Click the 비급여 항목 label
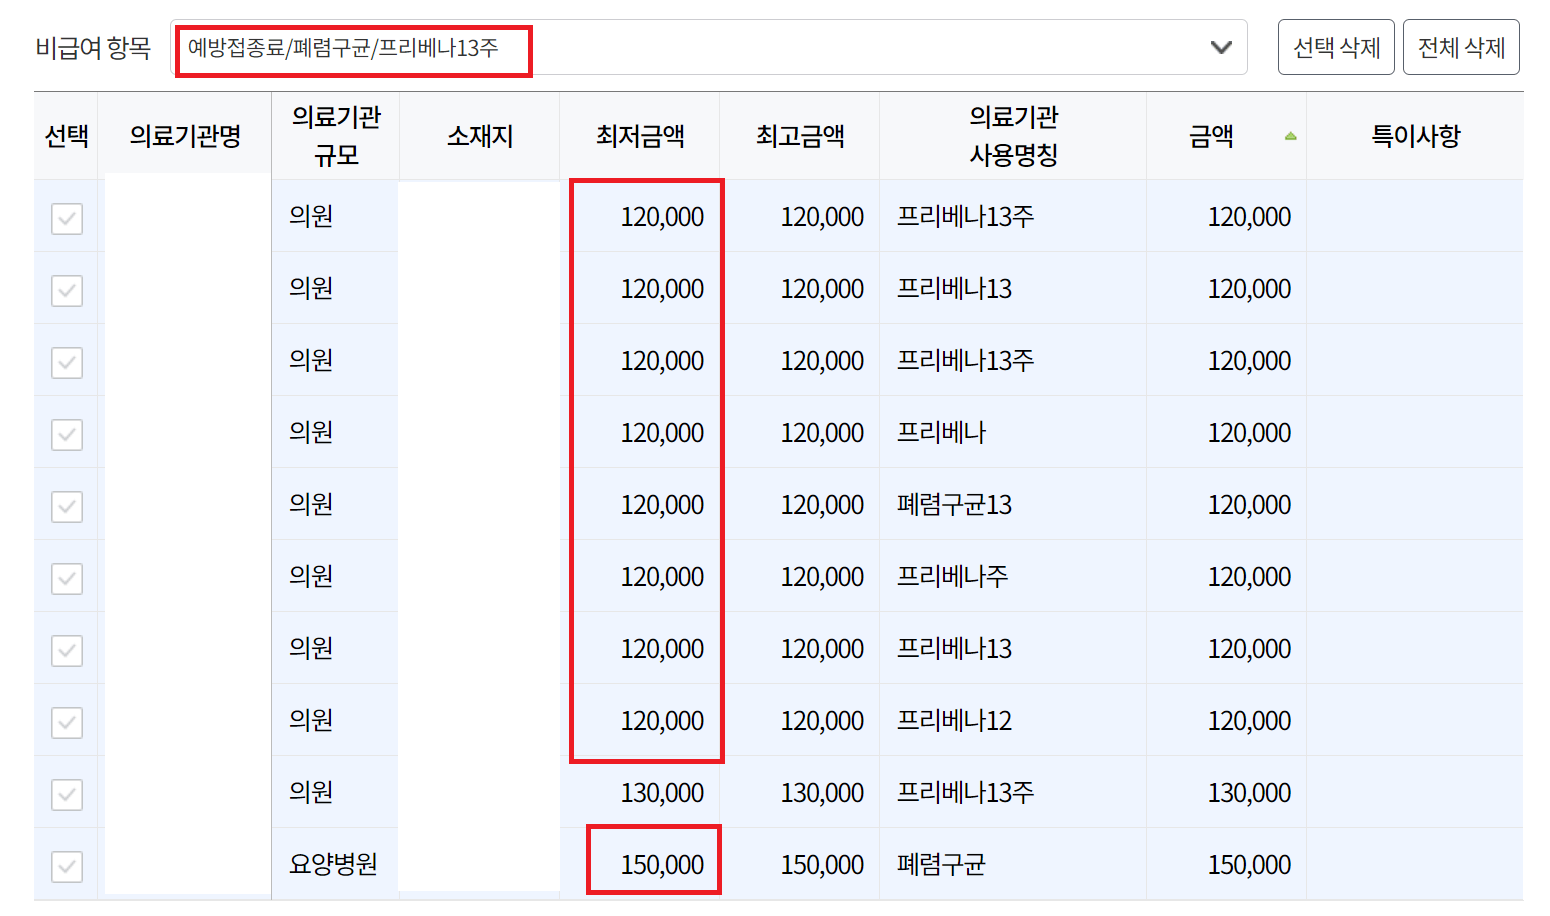 93,47
